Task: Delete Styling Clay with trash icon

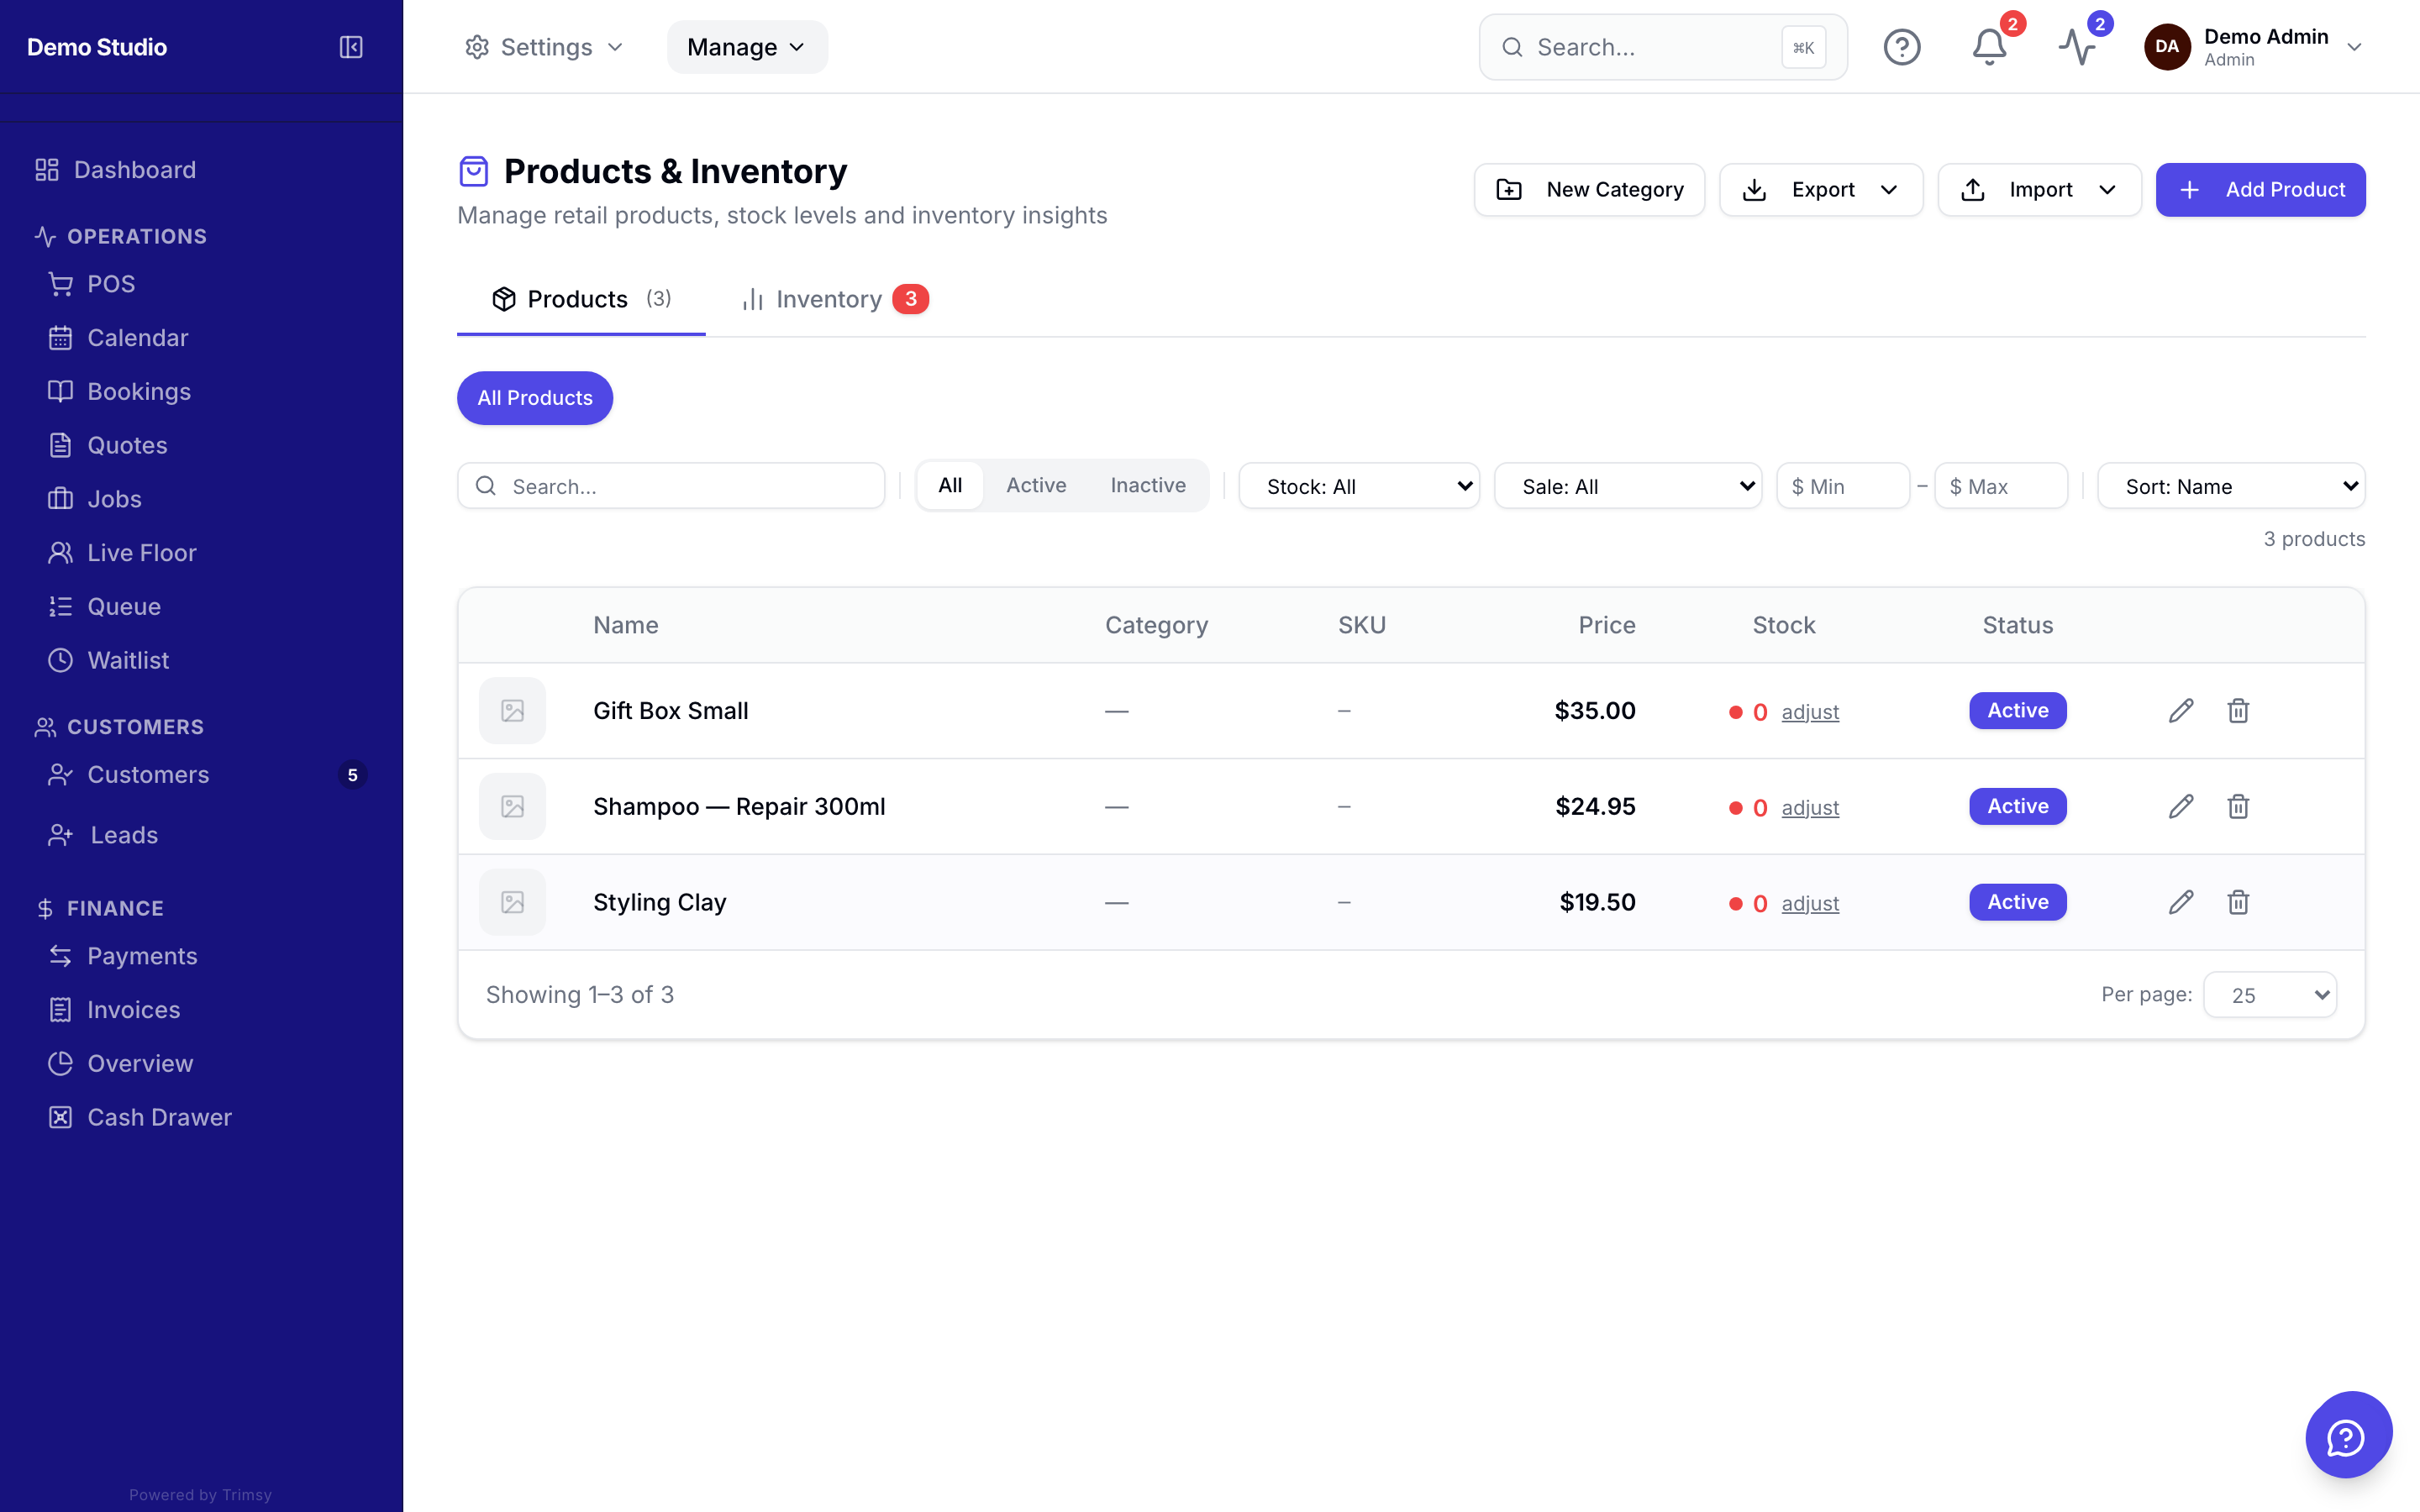Action: click(x=2238, y=902)
